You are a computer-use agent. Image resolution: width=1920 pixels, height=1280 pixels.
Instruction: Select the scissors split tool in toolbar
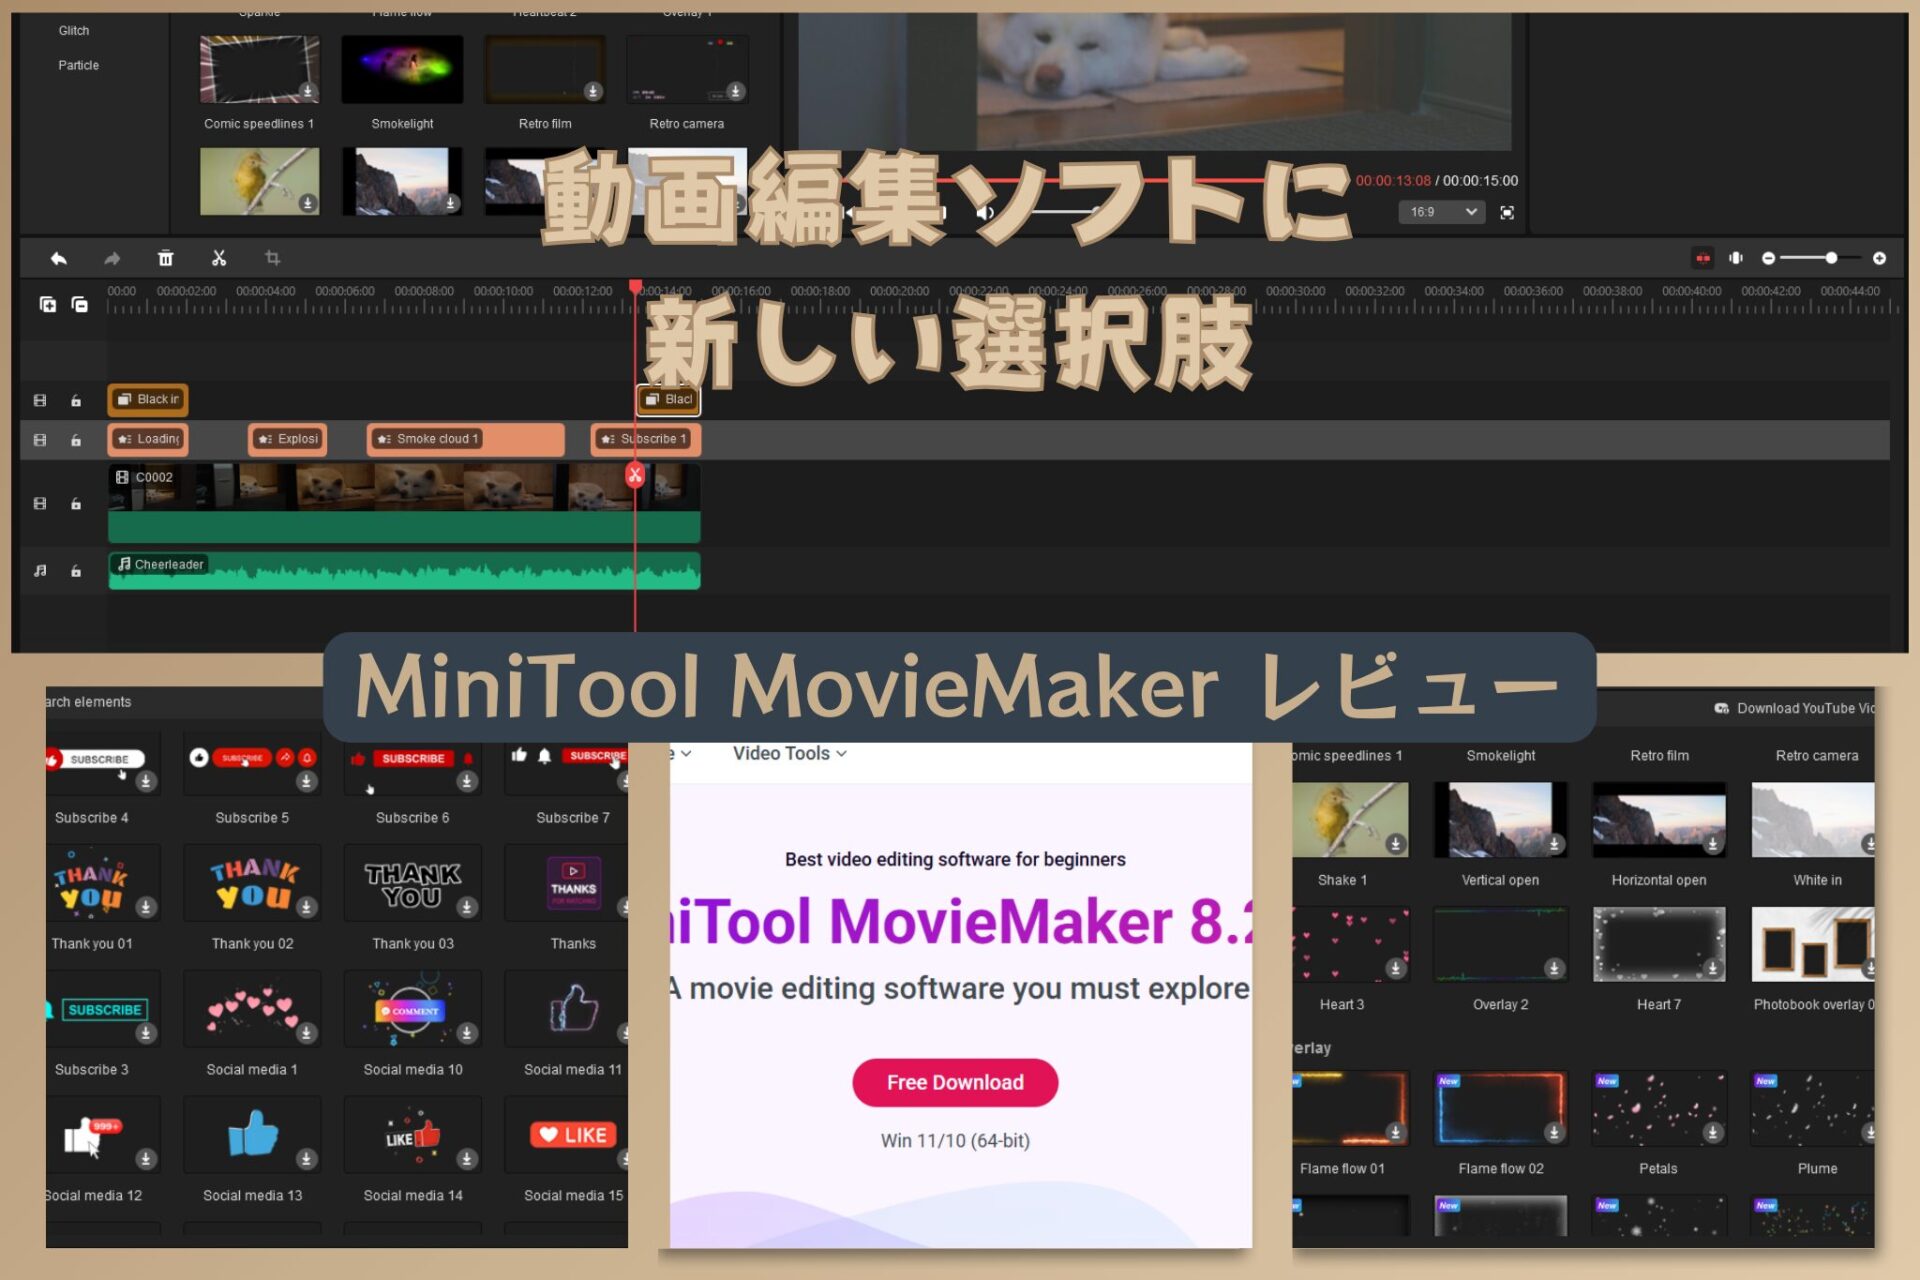[219, 259]
